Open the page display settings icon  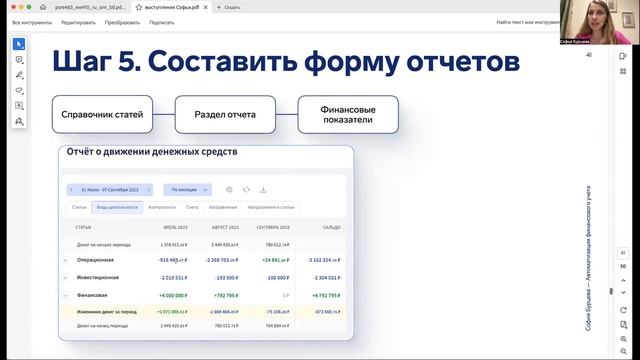tap(623, 325)
